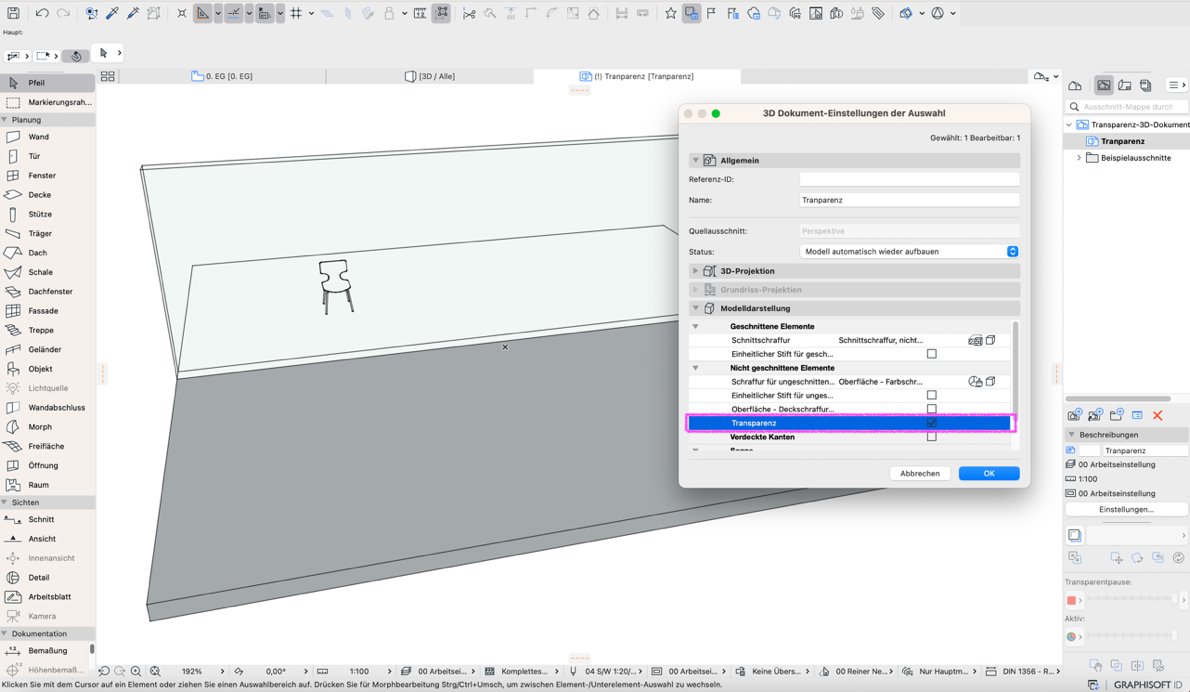The width and height of the screenshot is (1190, 692).
Task: Click the Raum zone tool
Action: [x=47, y=485]
